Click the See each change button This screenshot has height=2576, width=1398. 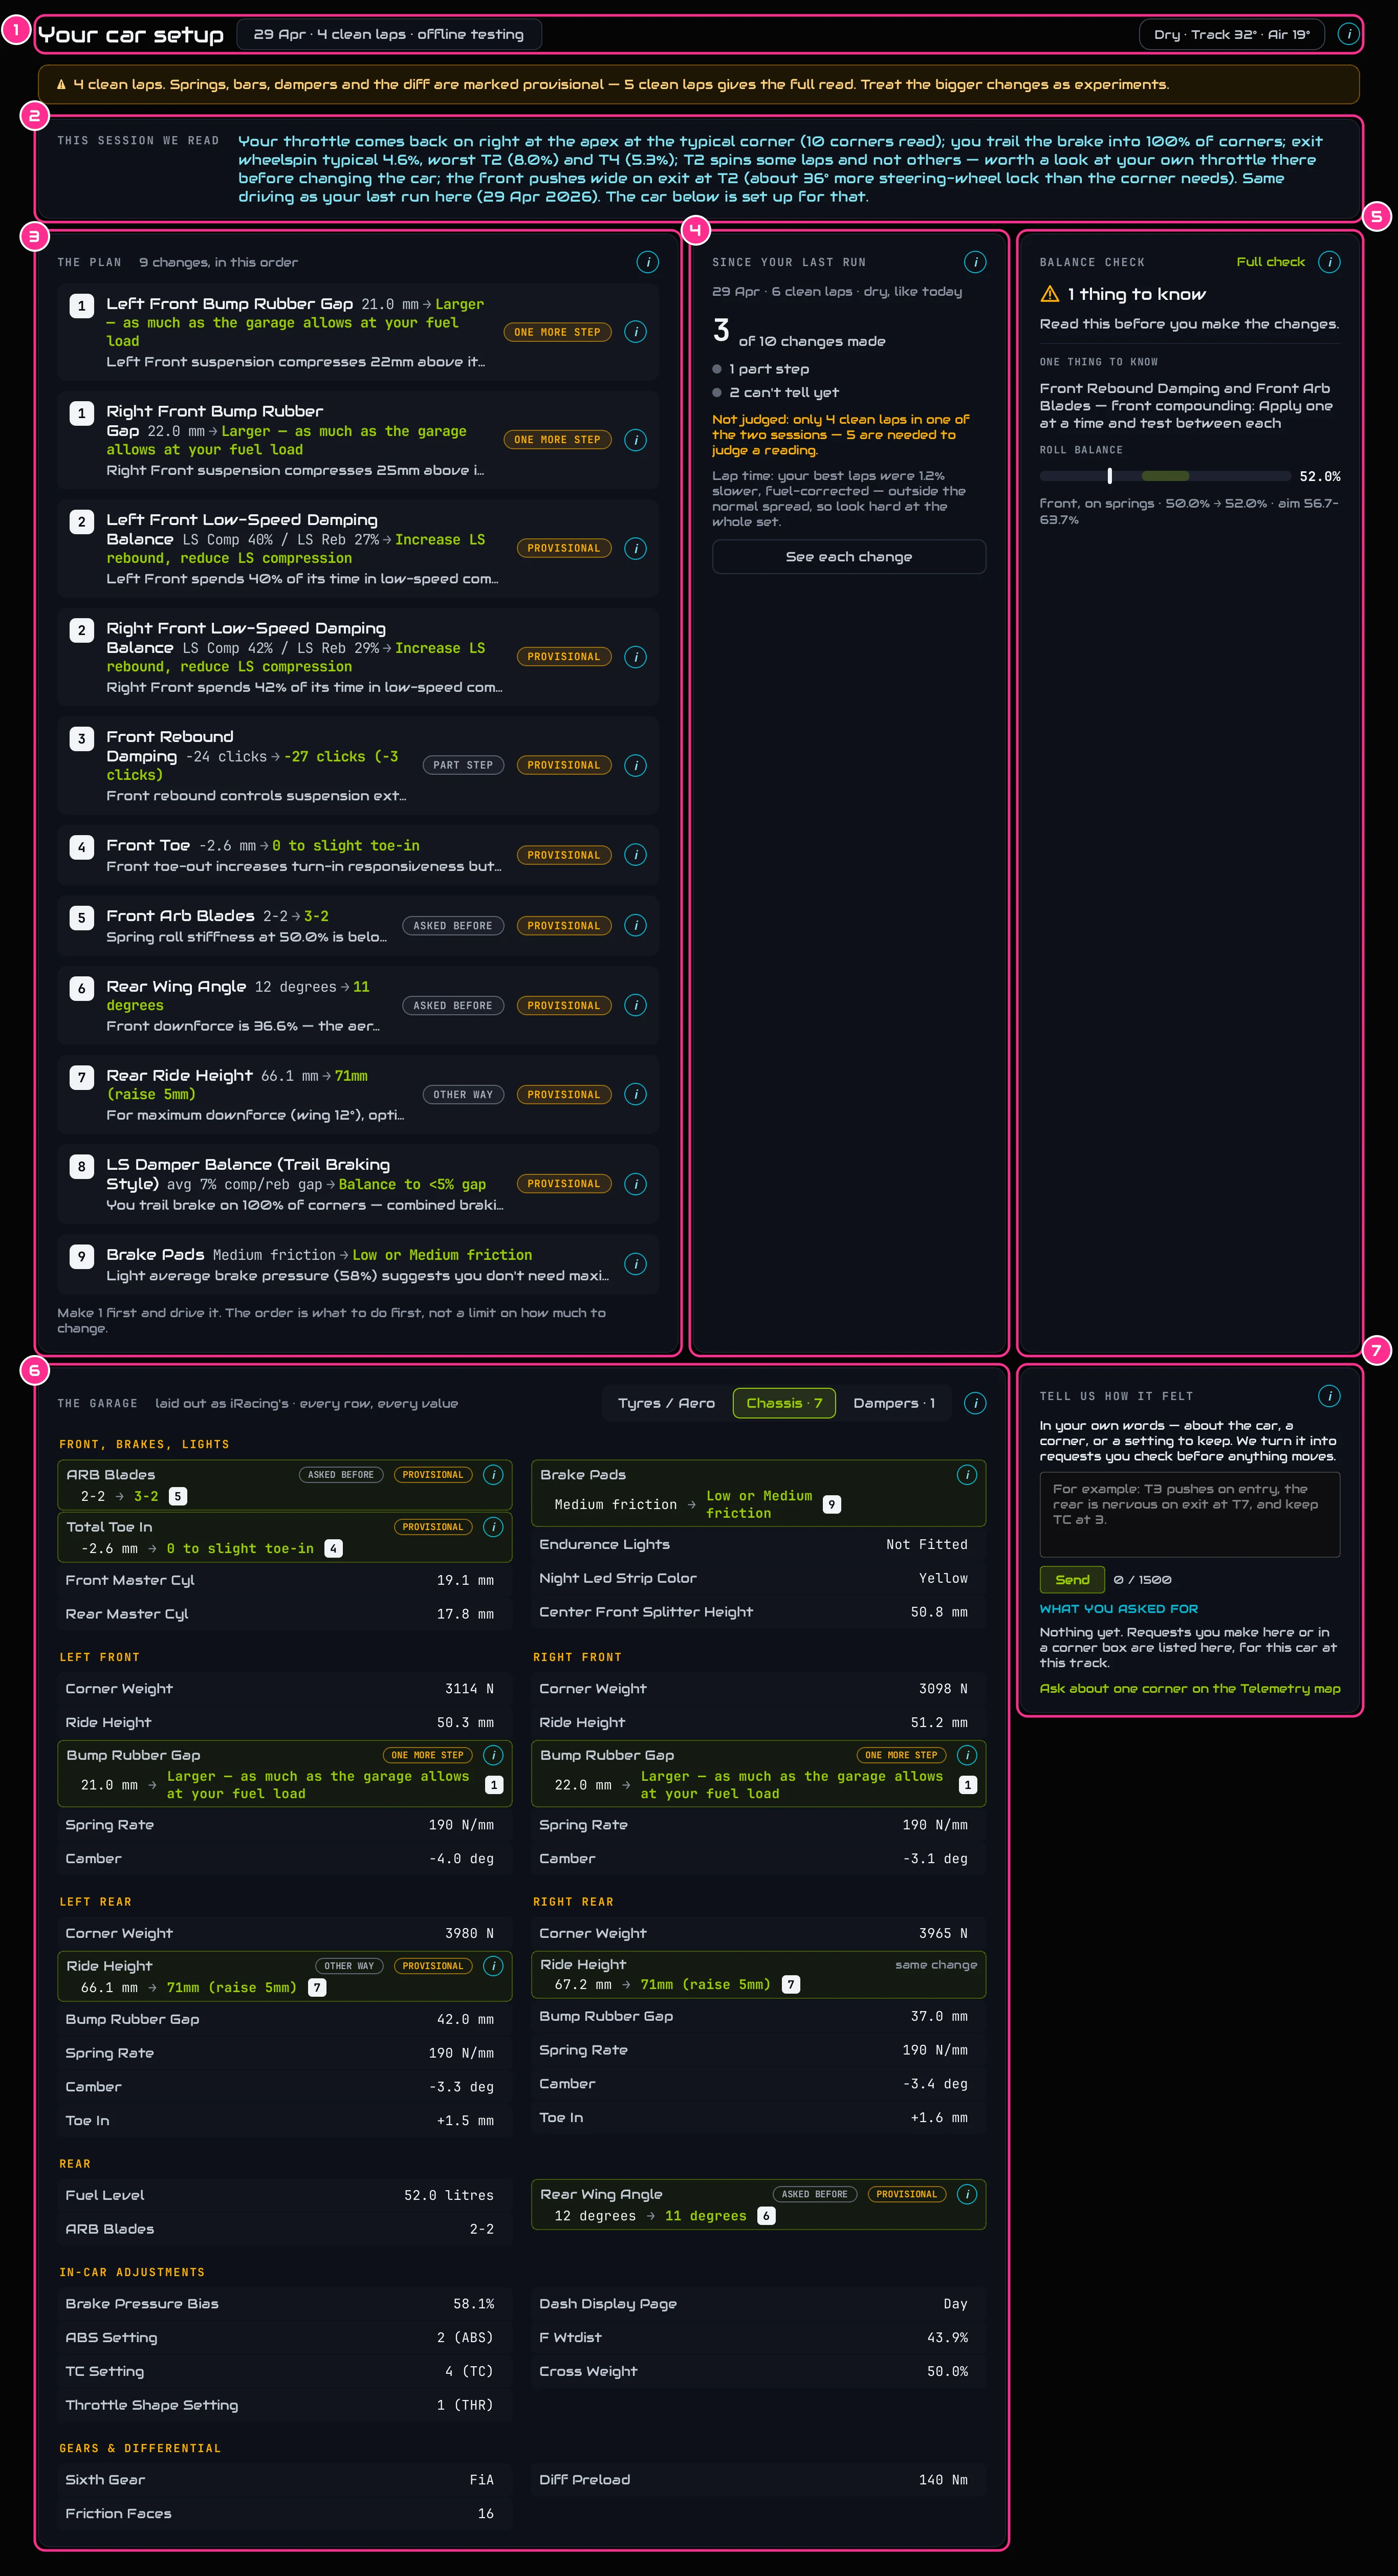tap(849, 557)
